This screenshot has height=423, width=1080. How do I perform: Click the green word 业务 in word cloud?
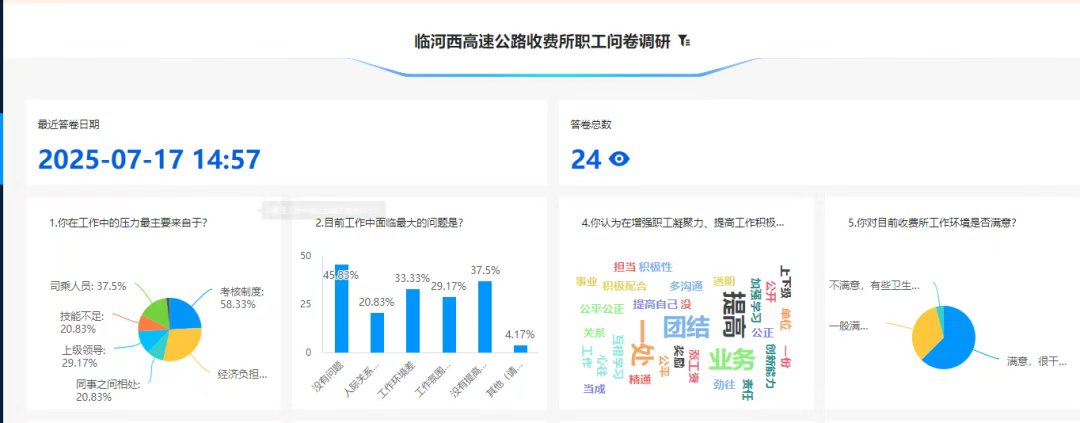(731, 359)
